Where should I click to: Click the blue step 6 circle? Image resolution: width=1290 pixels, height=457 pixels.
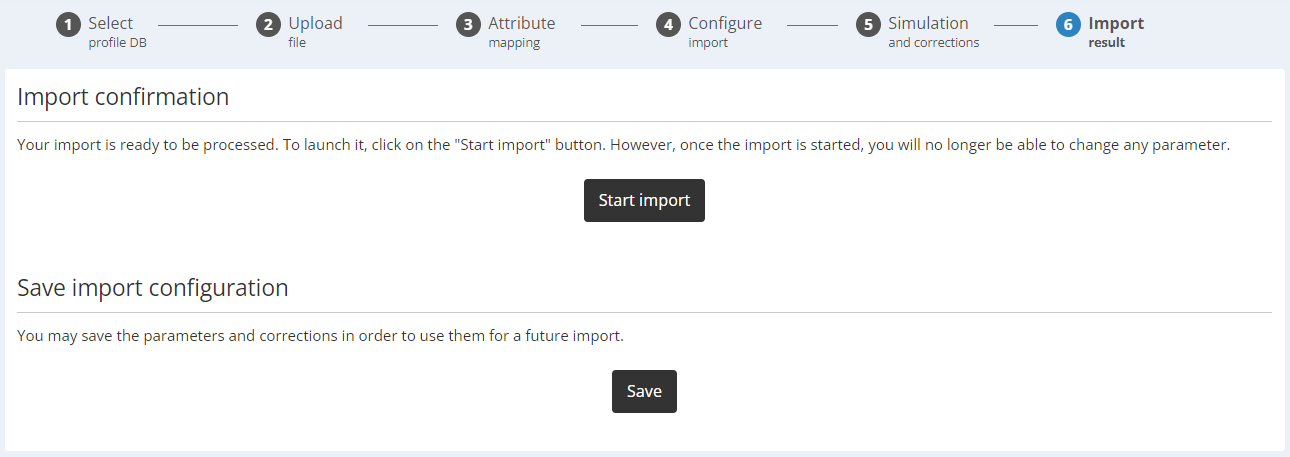coord(1068,25)
